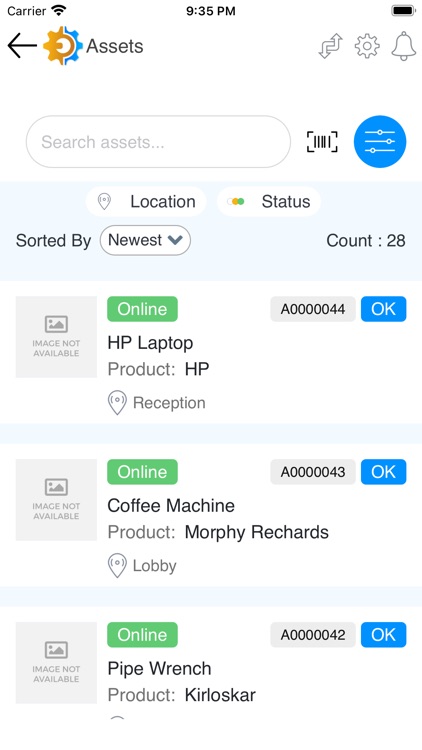Viewport: 422px width, 750px height.
Task: Tap the 9:35 PM clock
Action: [x=211, y=11]
